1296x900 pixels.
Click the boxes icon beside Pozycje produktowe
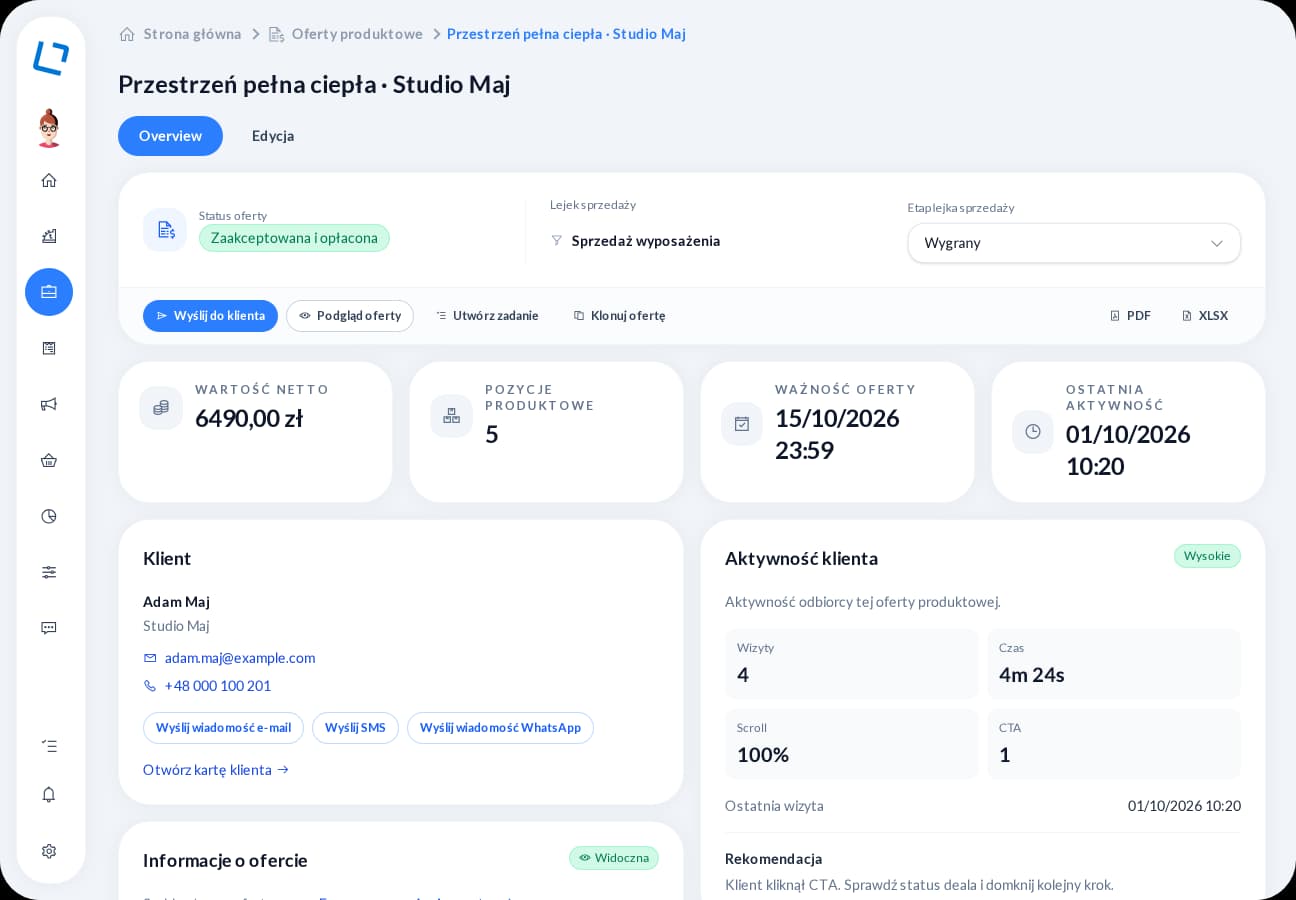(451, 416)
